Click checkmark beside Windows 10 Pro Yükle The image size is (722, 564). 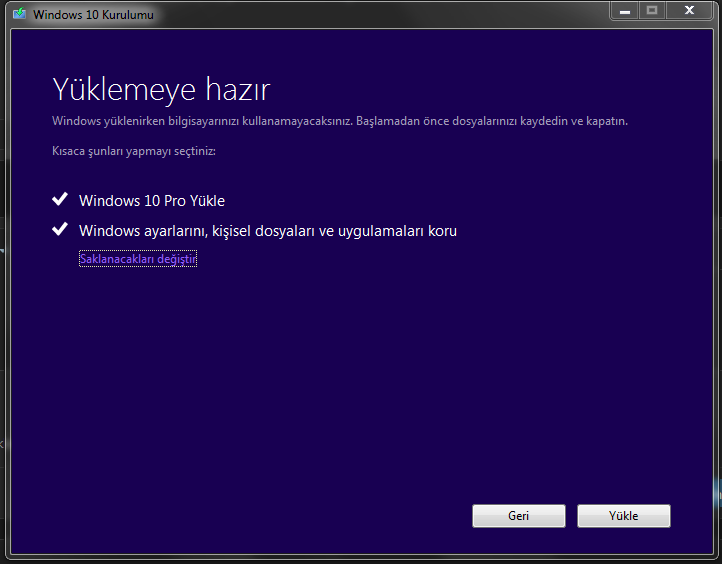[x=60, y=199]
